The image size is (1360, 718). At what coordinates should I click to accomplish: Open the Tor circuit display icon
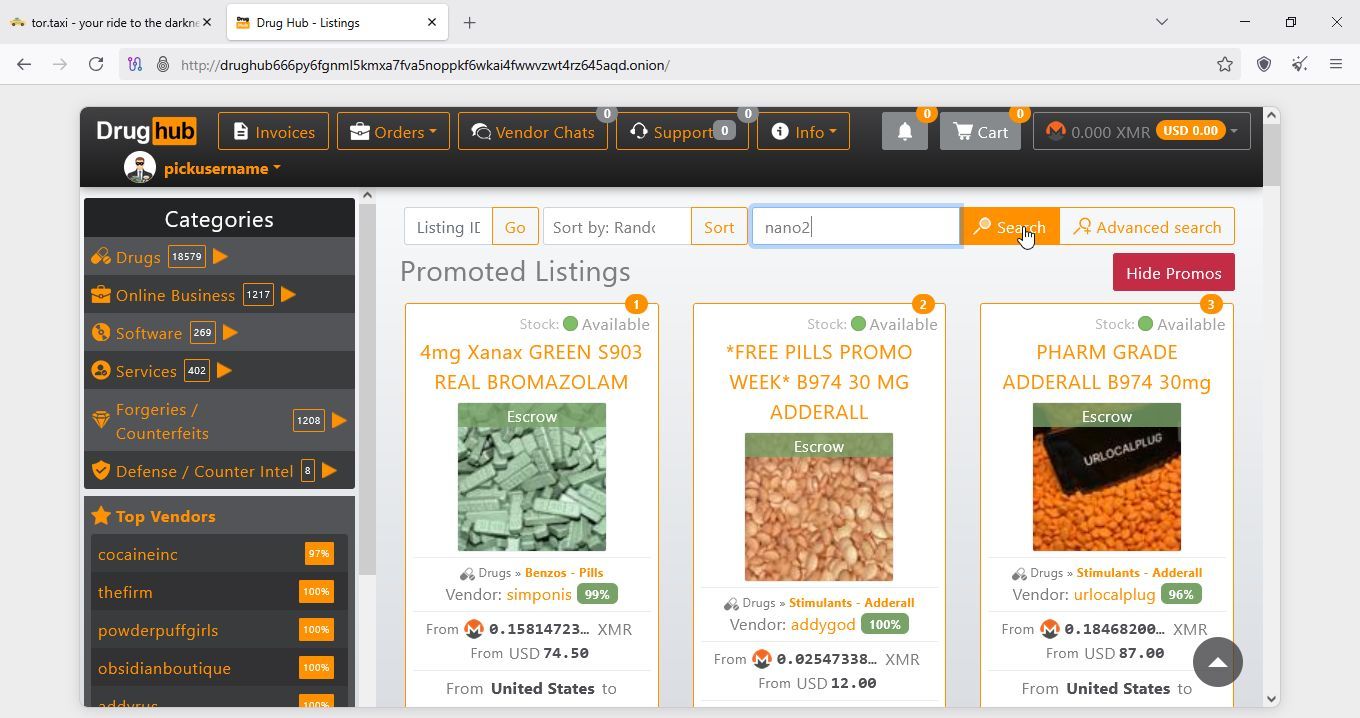135,65
